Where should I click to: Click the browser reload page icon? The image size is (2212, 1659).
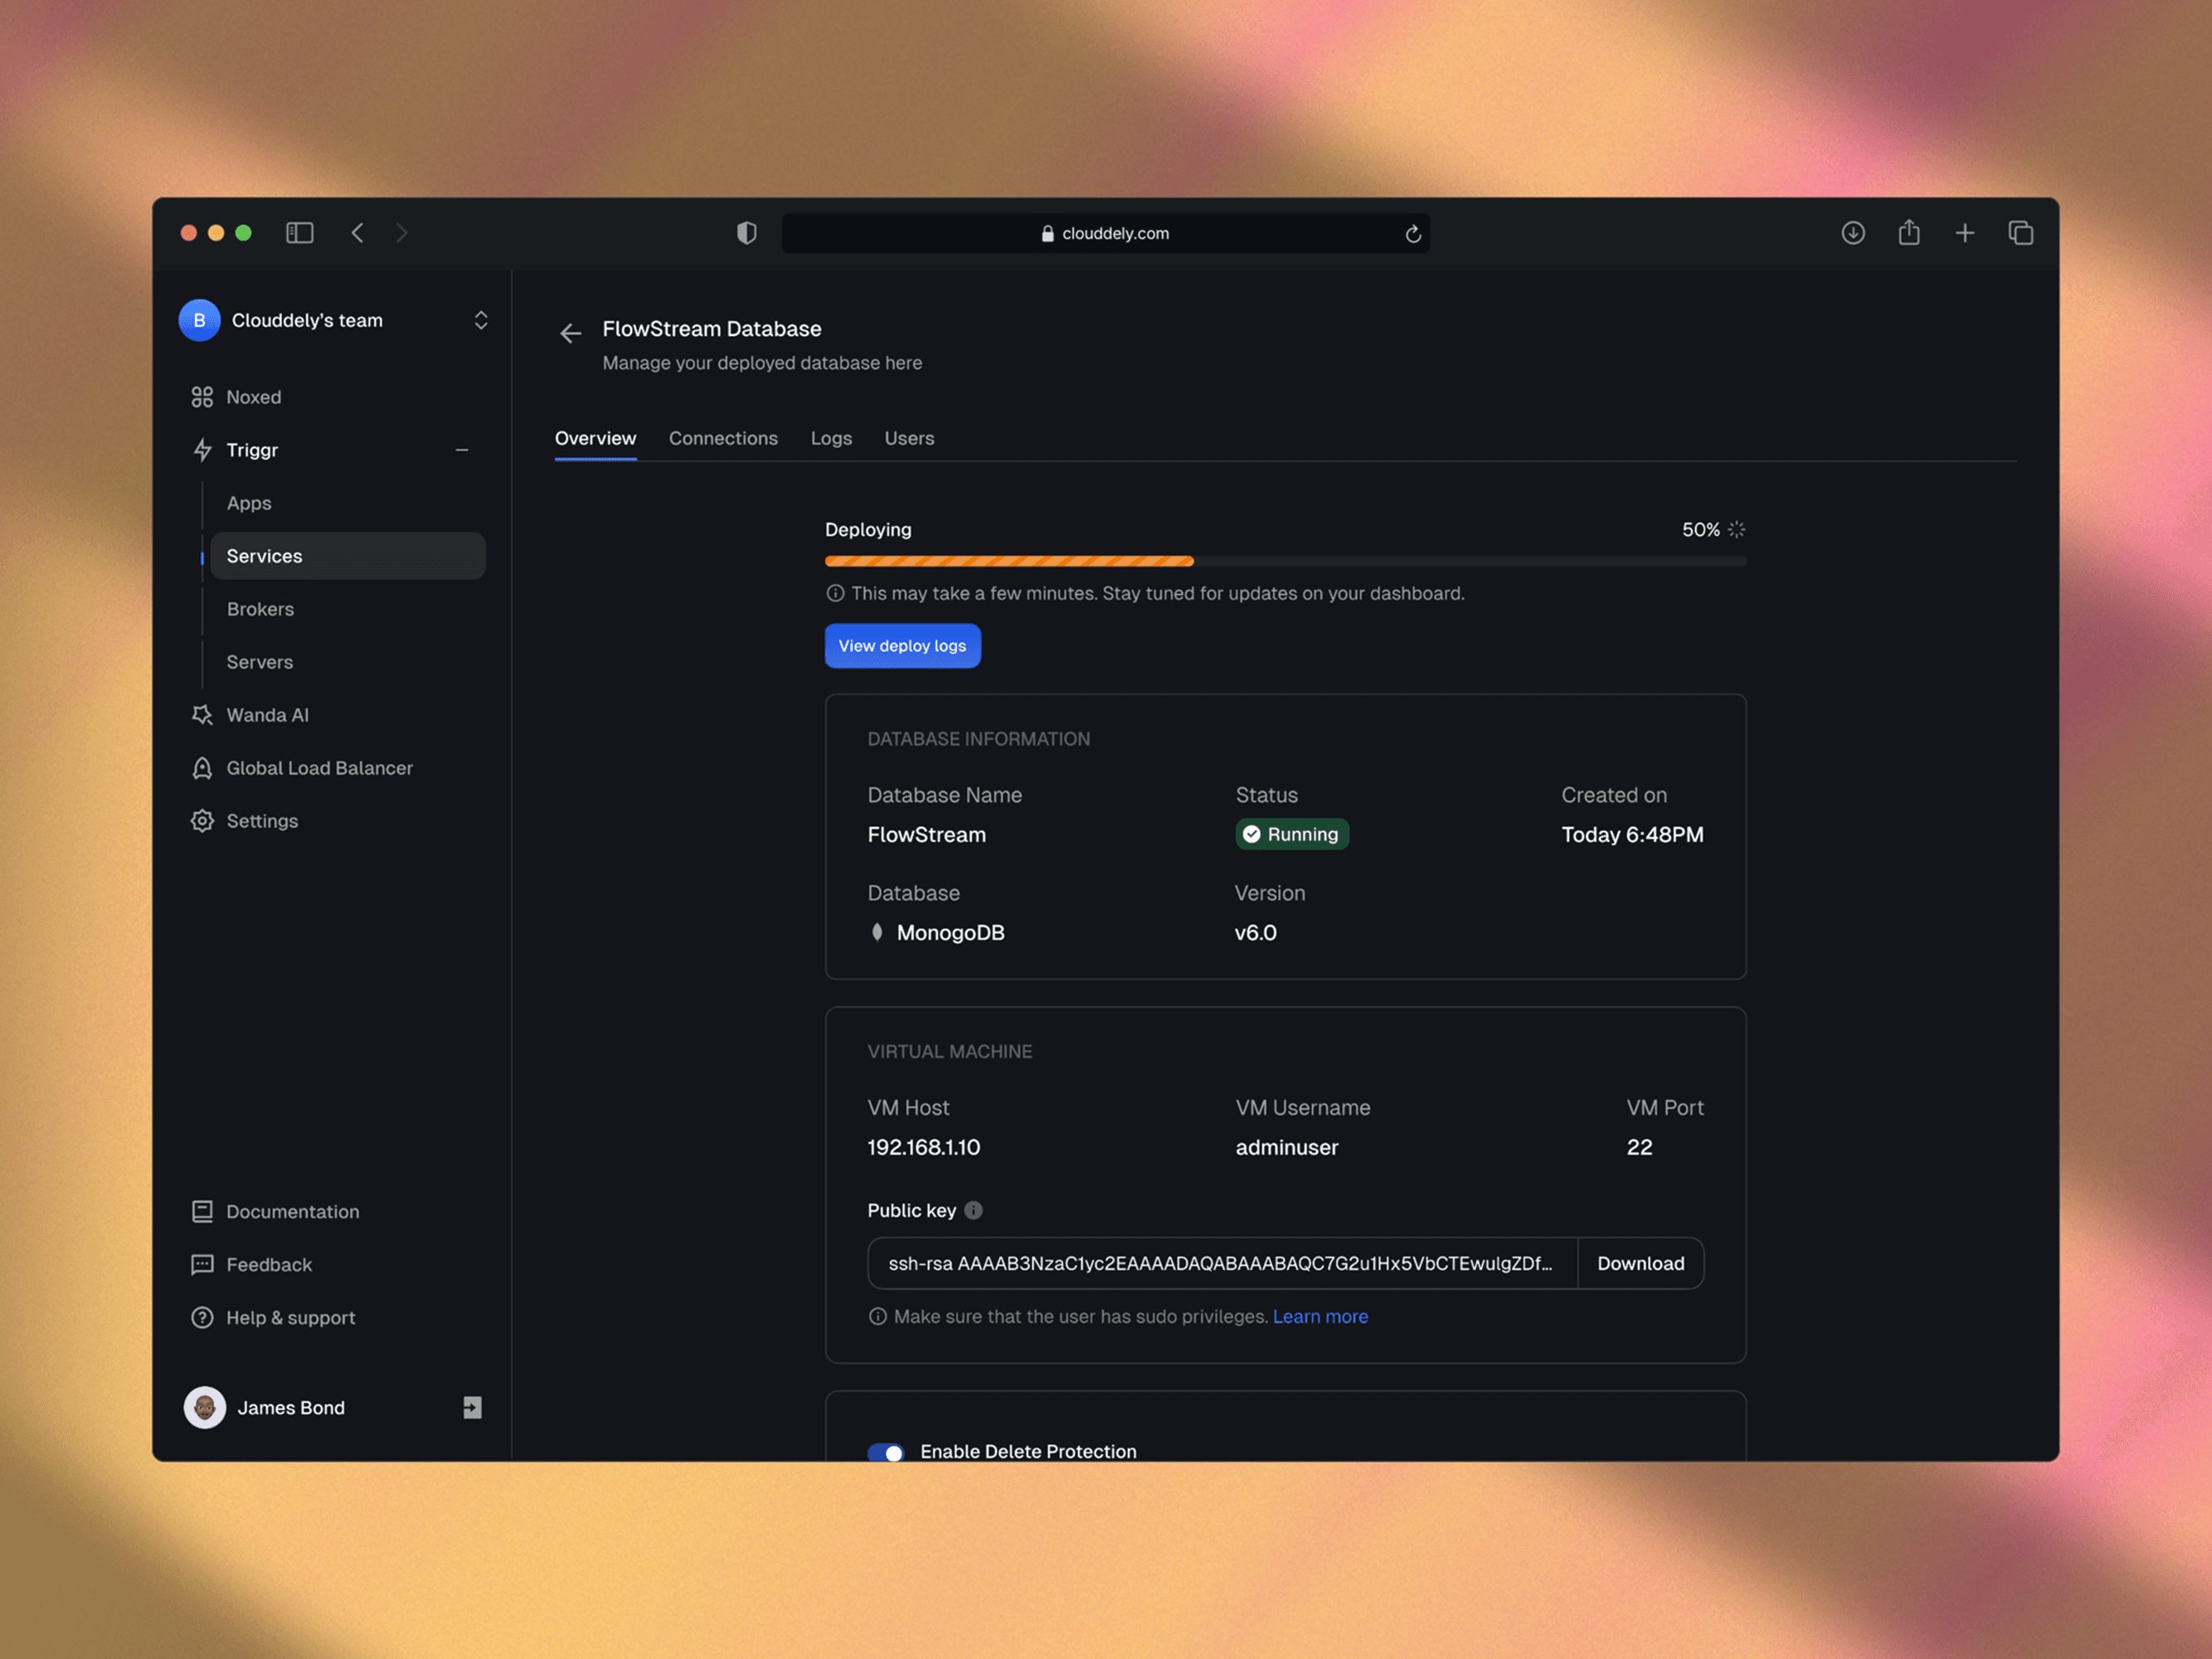pyautogui.click(x=1412, y=233)
